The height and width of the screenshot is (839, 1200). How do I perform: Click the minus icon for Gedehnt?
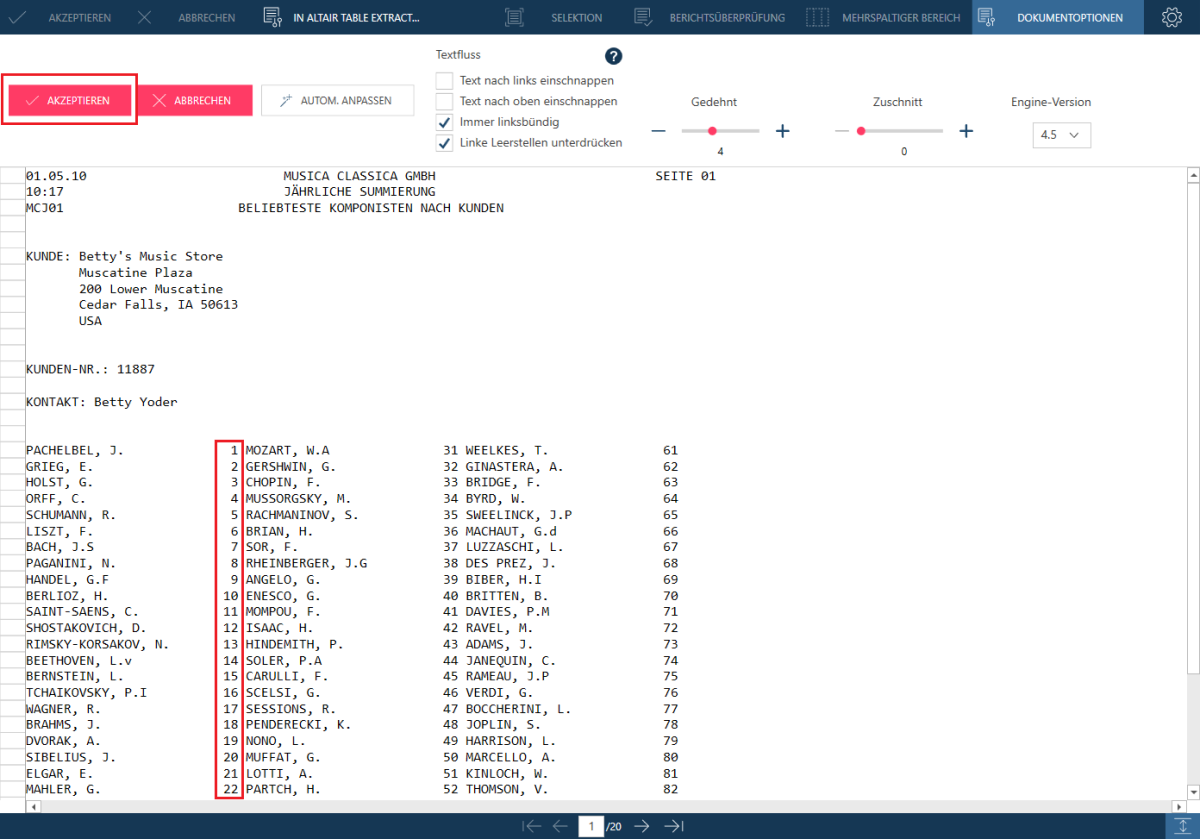coord(658,131)
